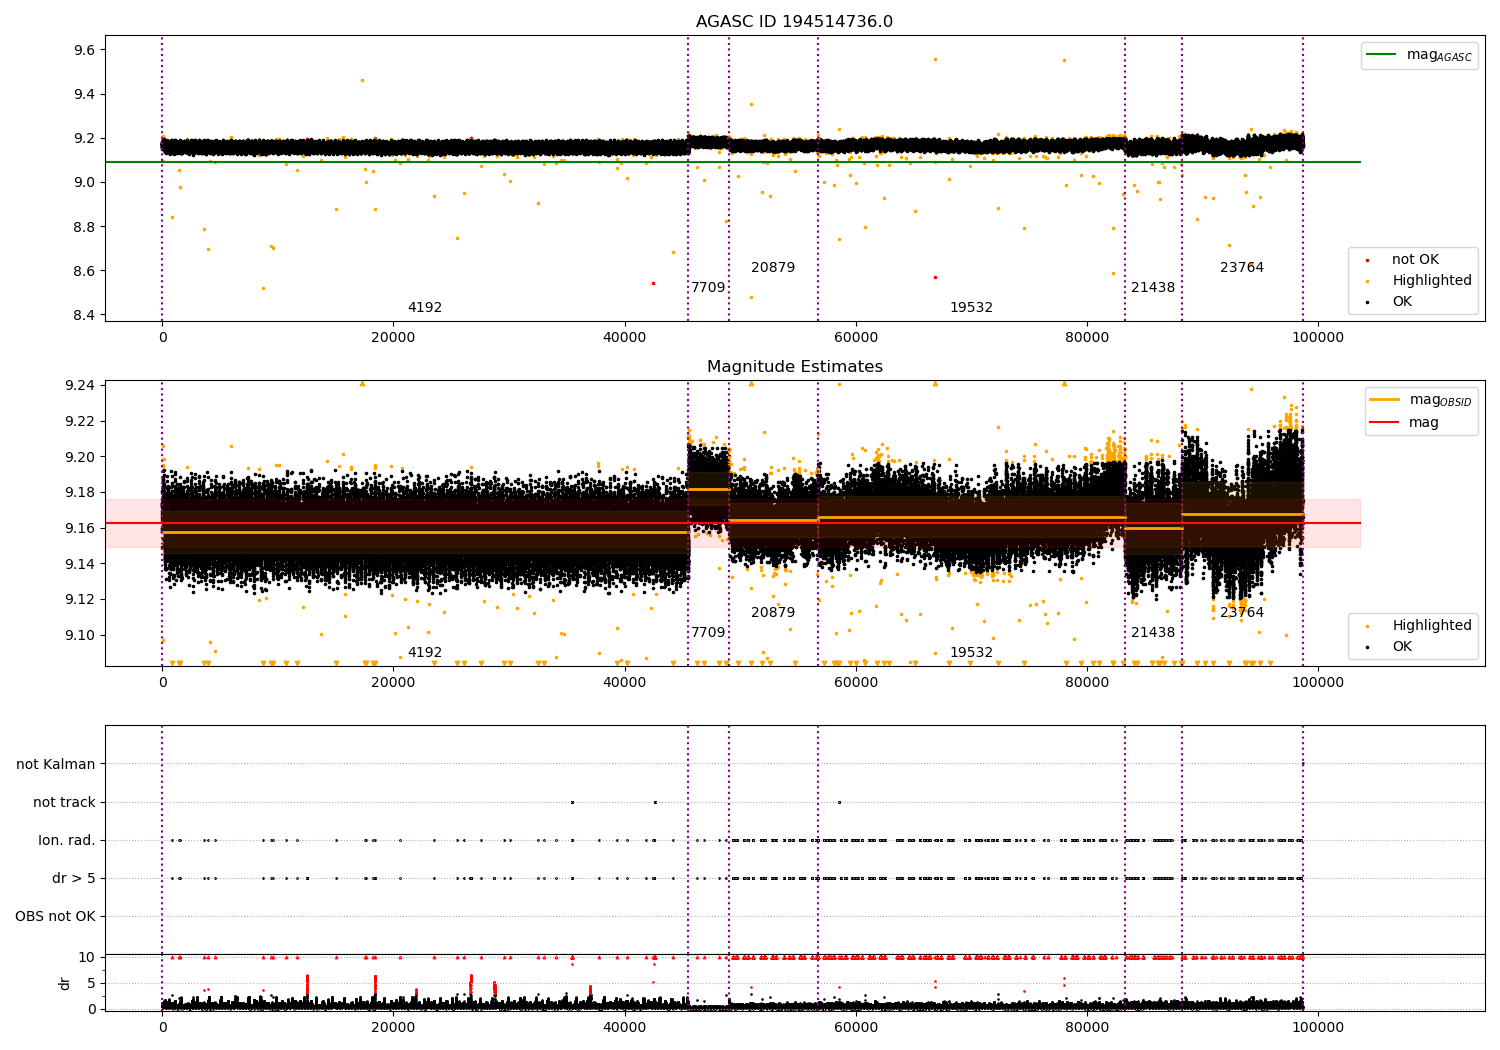The width and height of the screenshot is (1500, 1050).
Task: Click the 'Ion. rad.' axis label
Action: click(67, 841)
